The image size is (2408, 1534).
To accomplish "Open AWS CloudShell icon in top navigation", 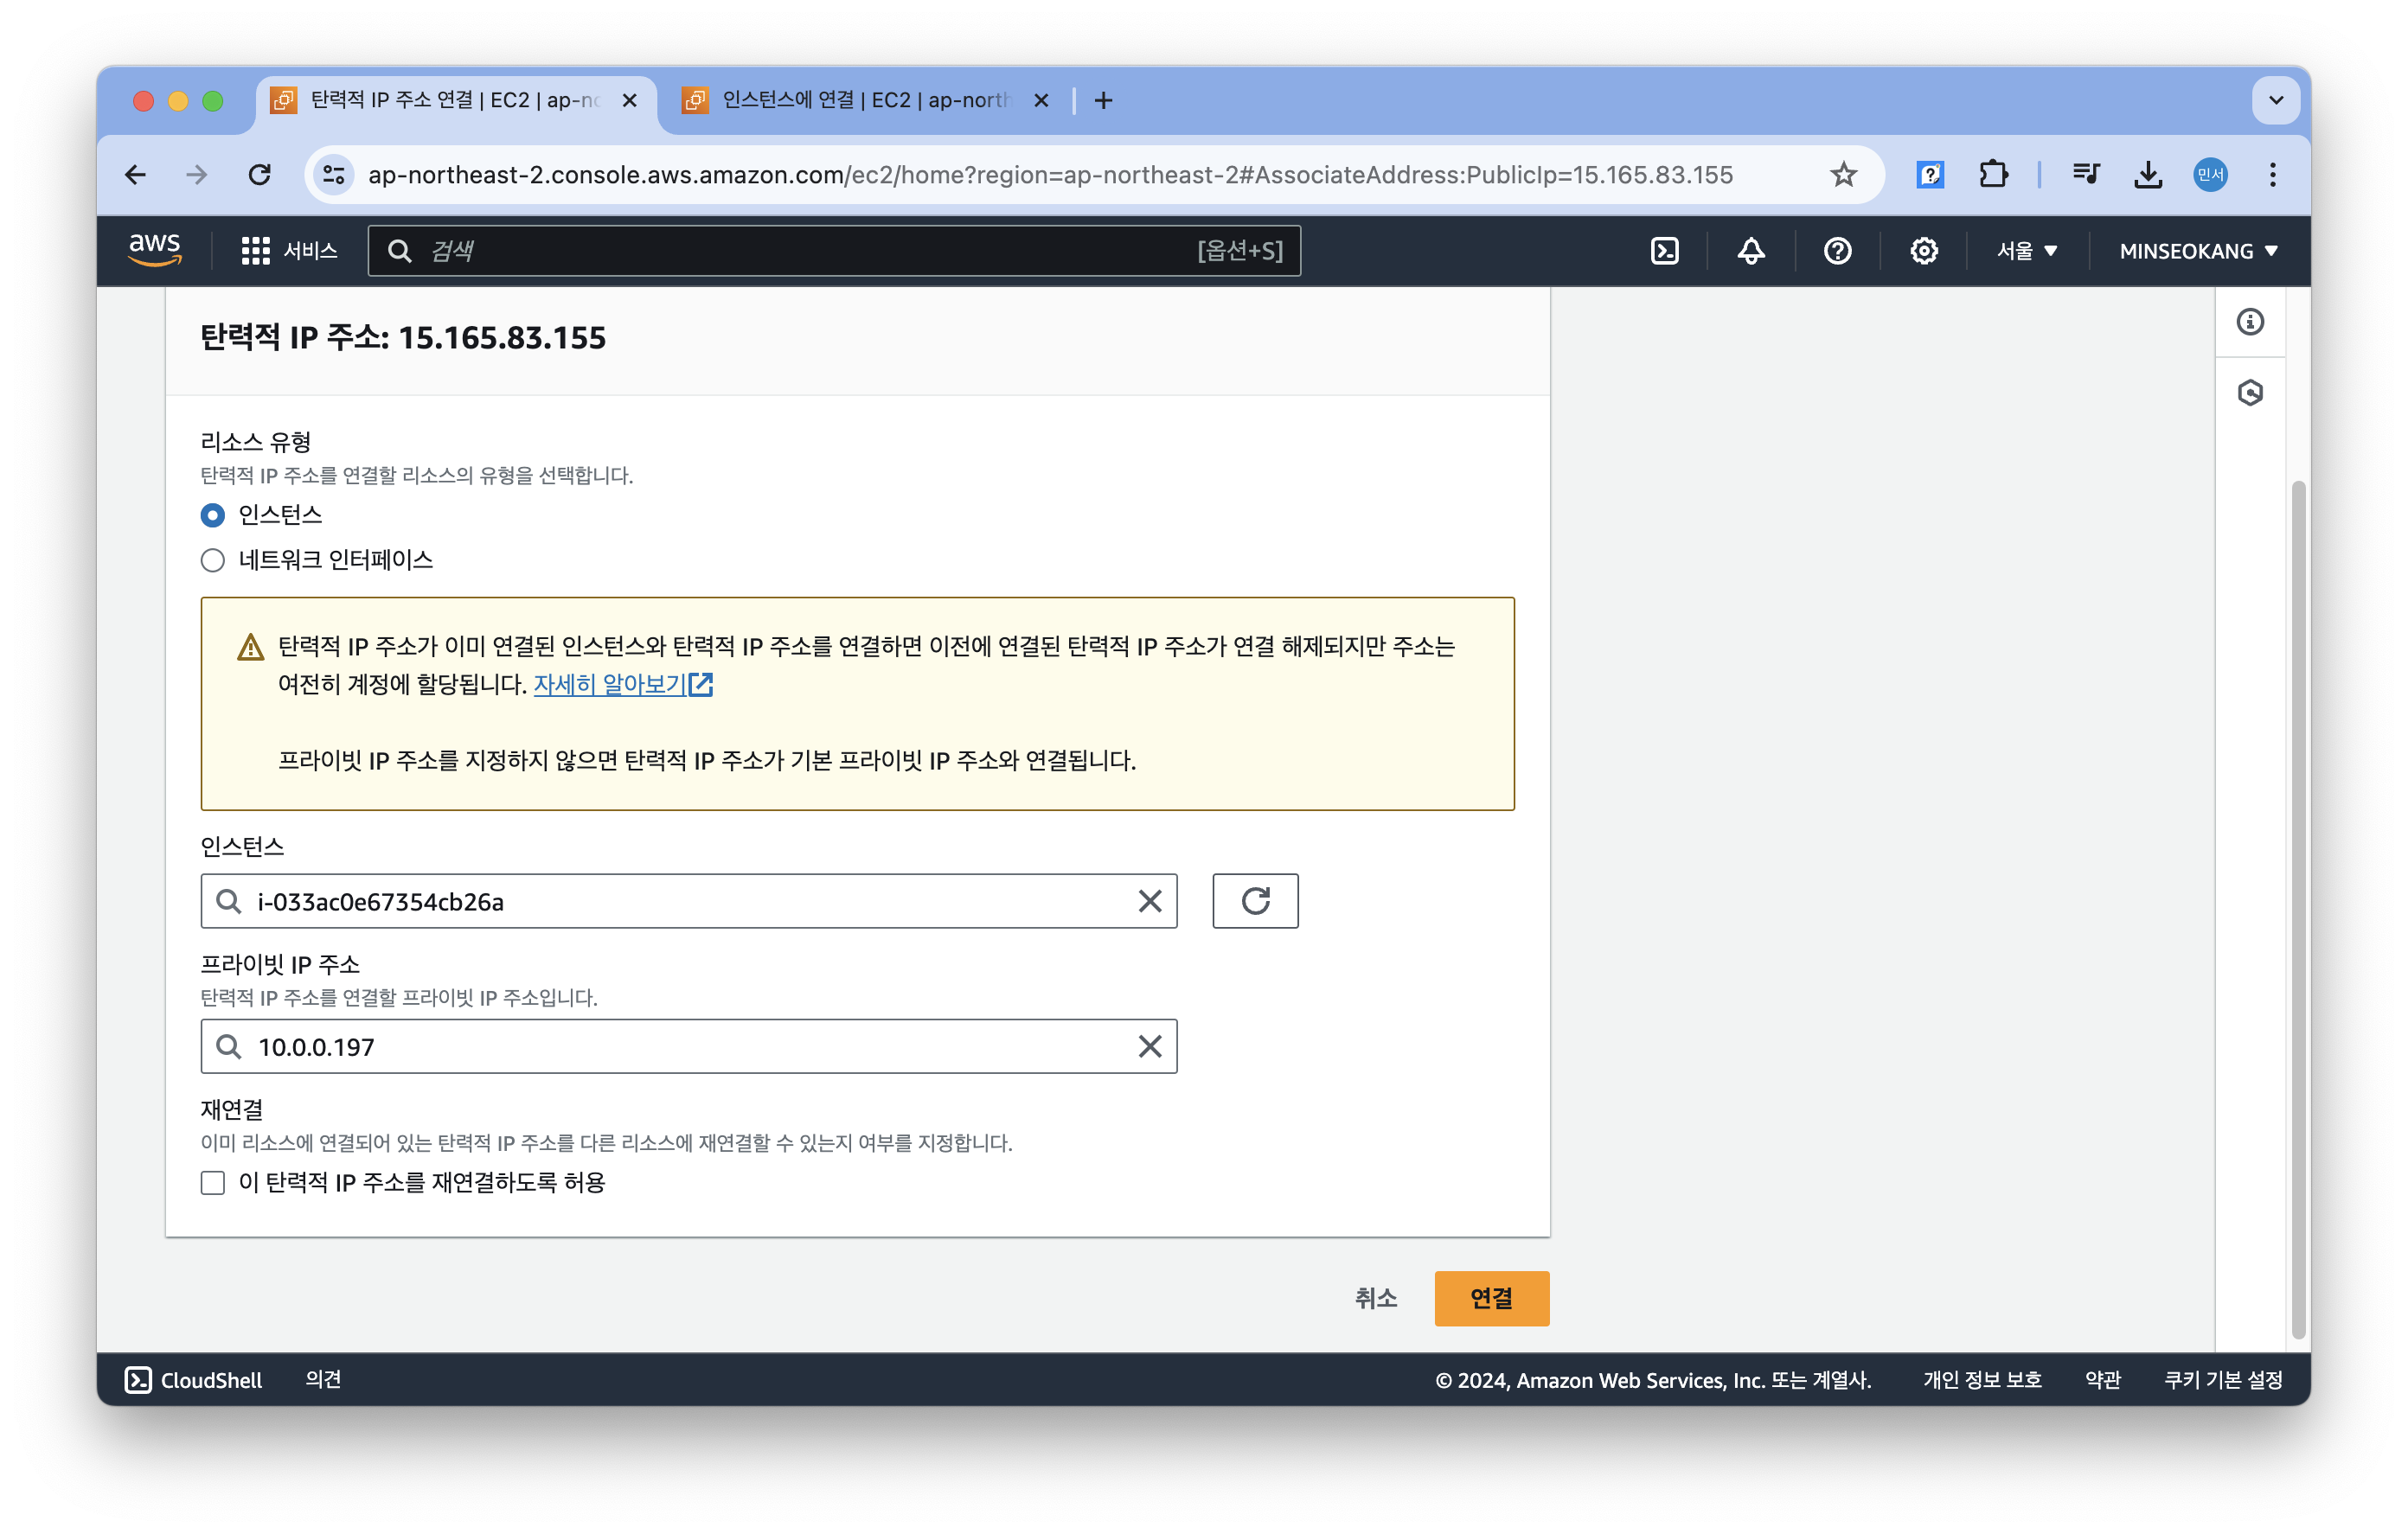I will [1664, 251].
